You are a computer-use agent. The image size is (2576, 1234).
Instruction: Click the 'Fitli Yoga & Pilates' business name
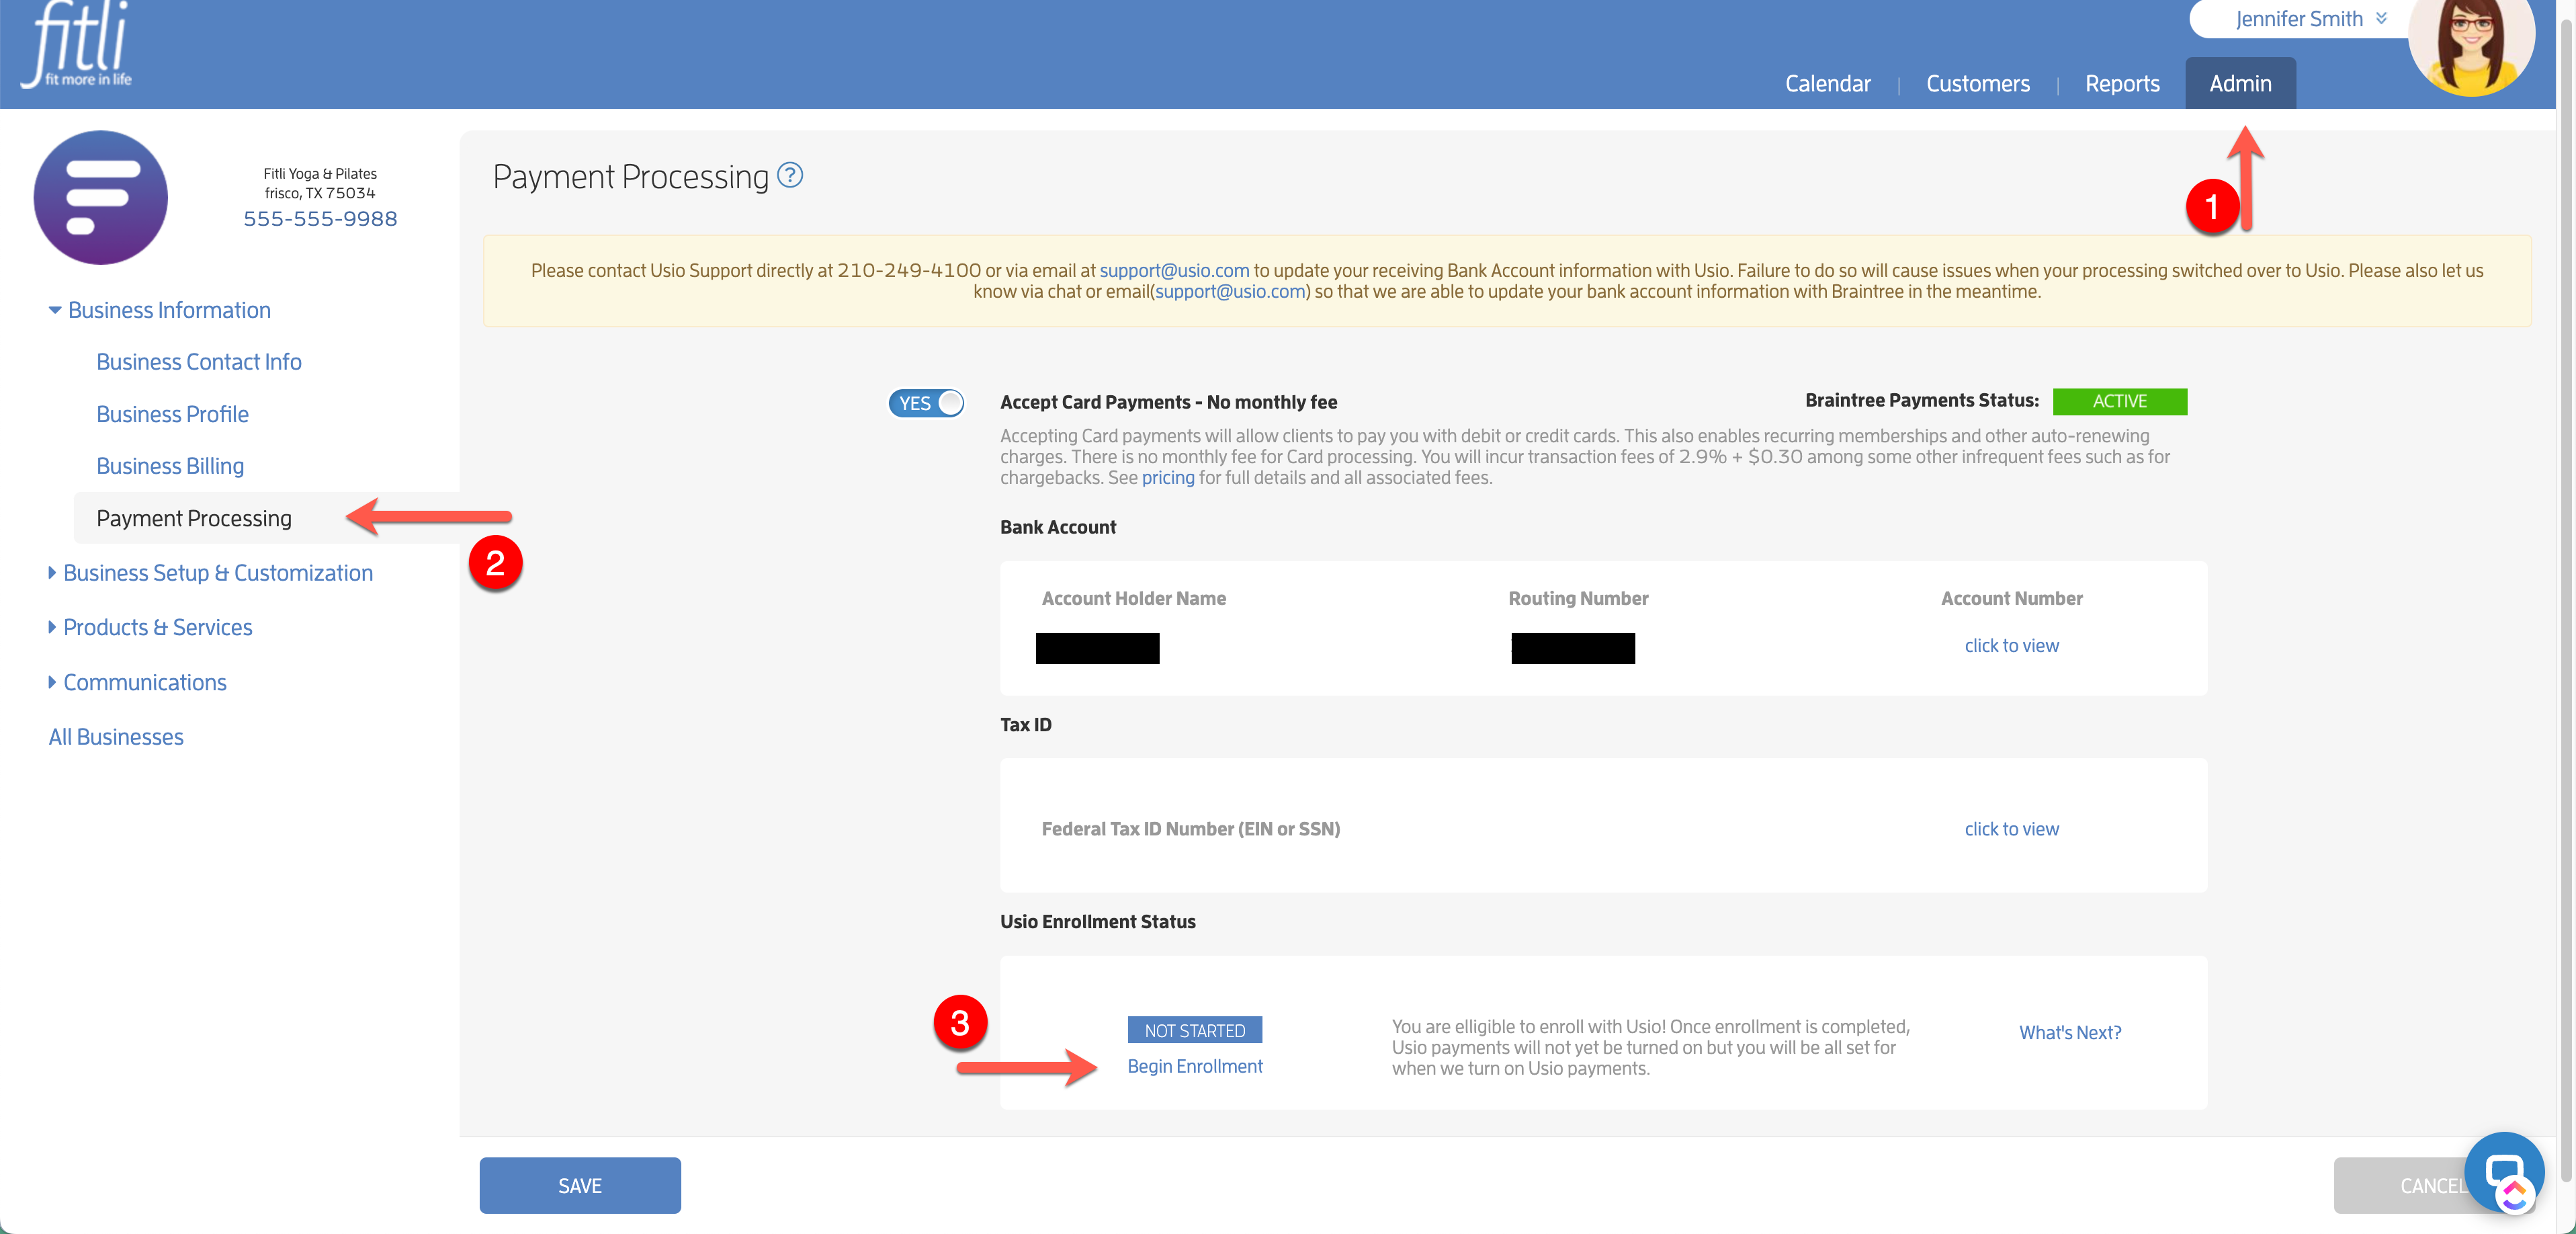[320, 174]
